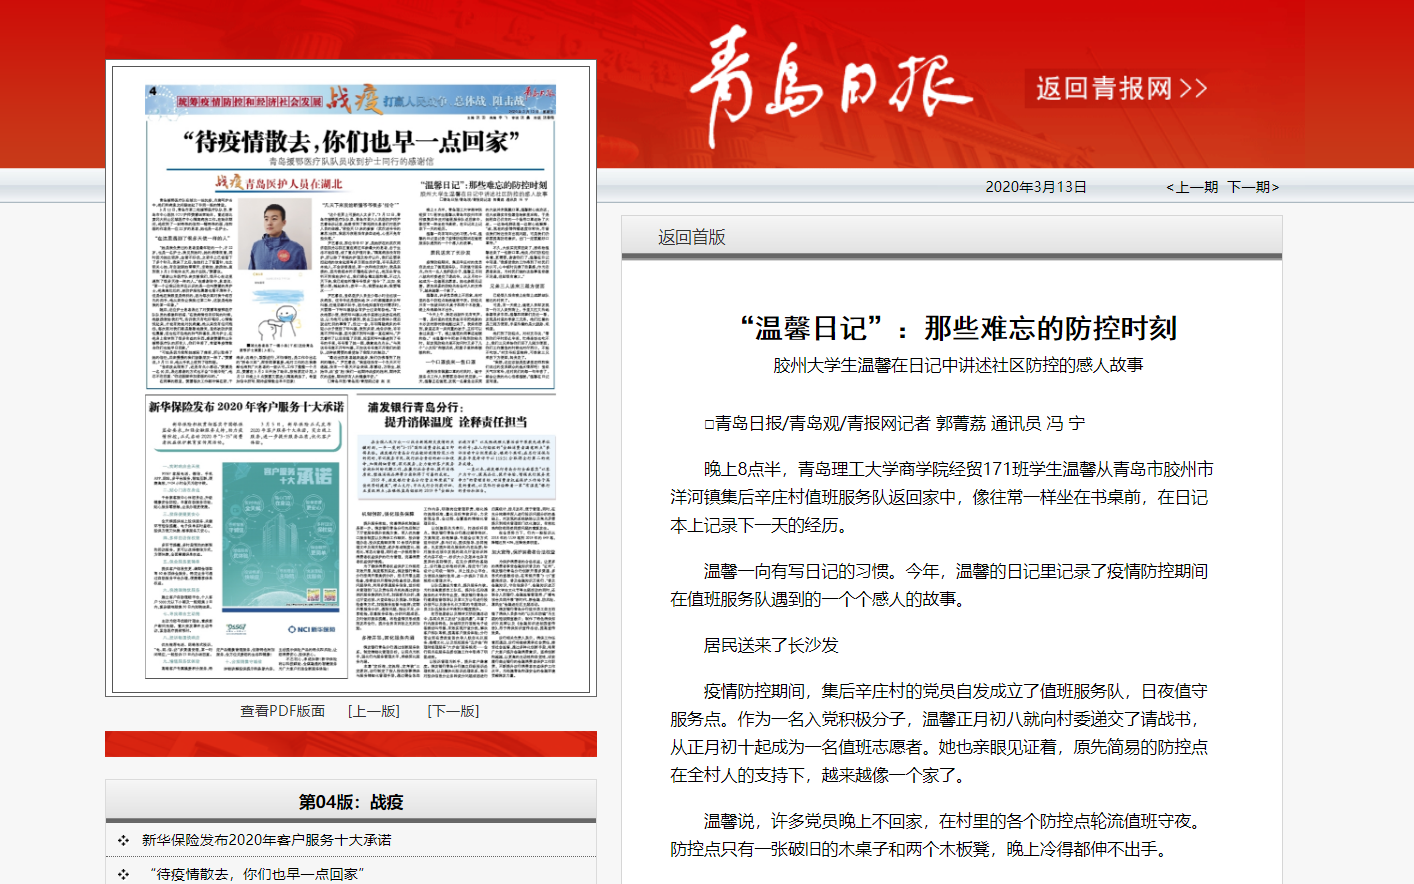1414x884 pixels.
Task: Click the 新华保险 2020 headline in the page preview
Action: tap(246, 407)
